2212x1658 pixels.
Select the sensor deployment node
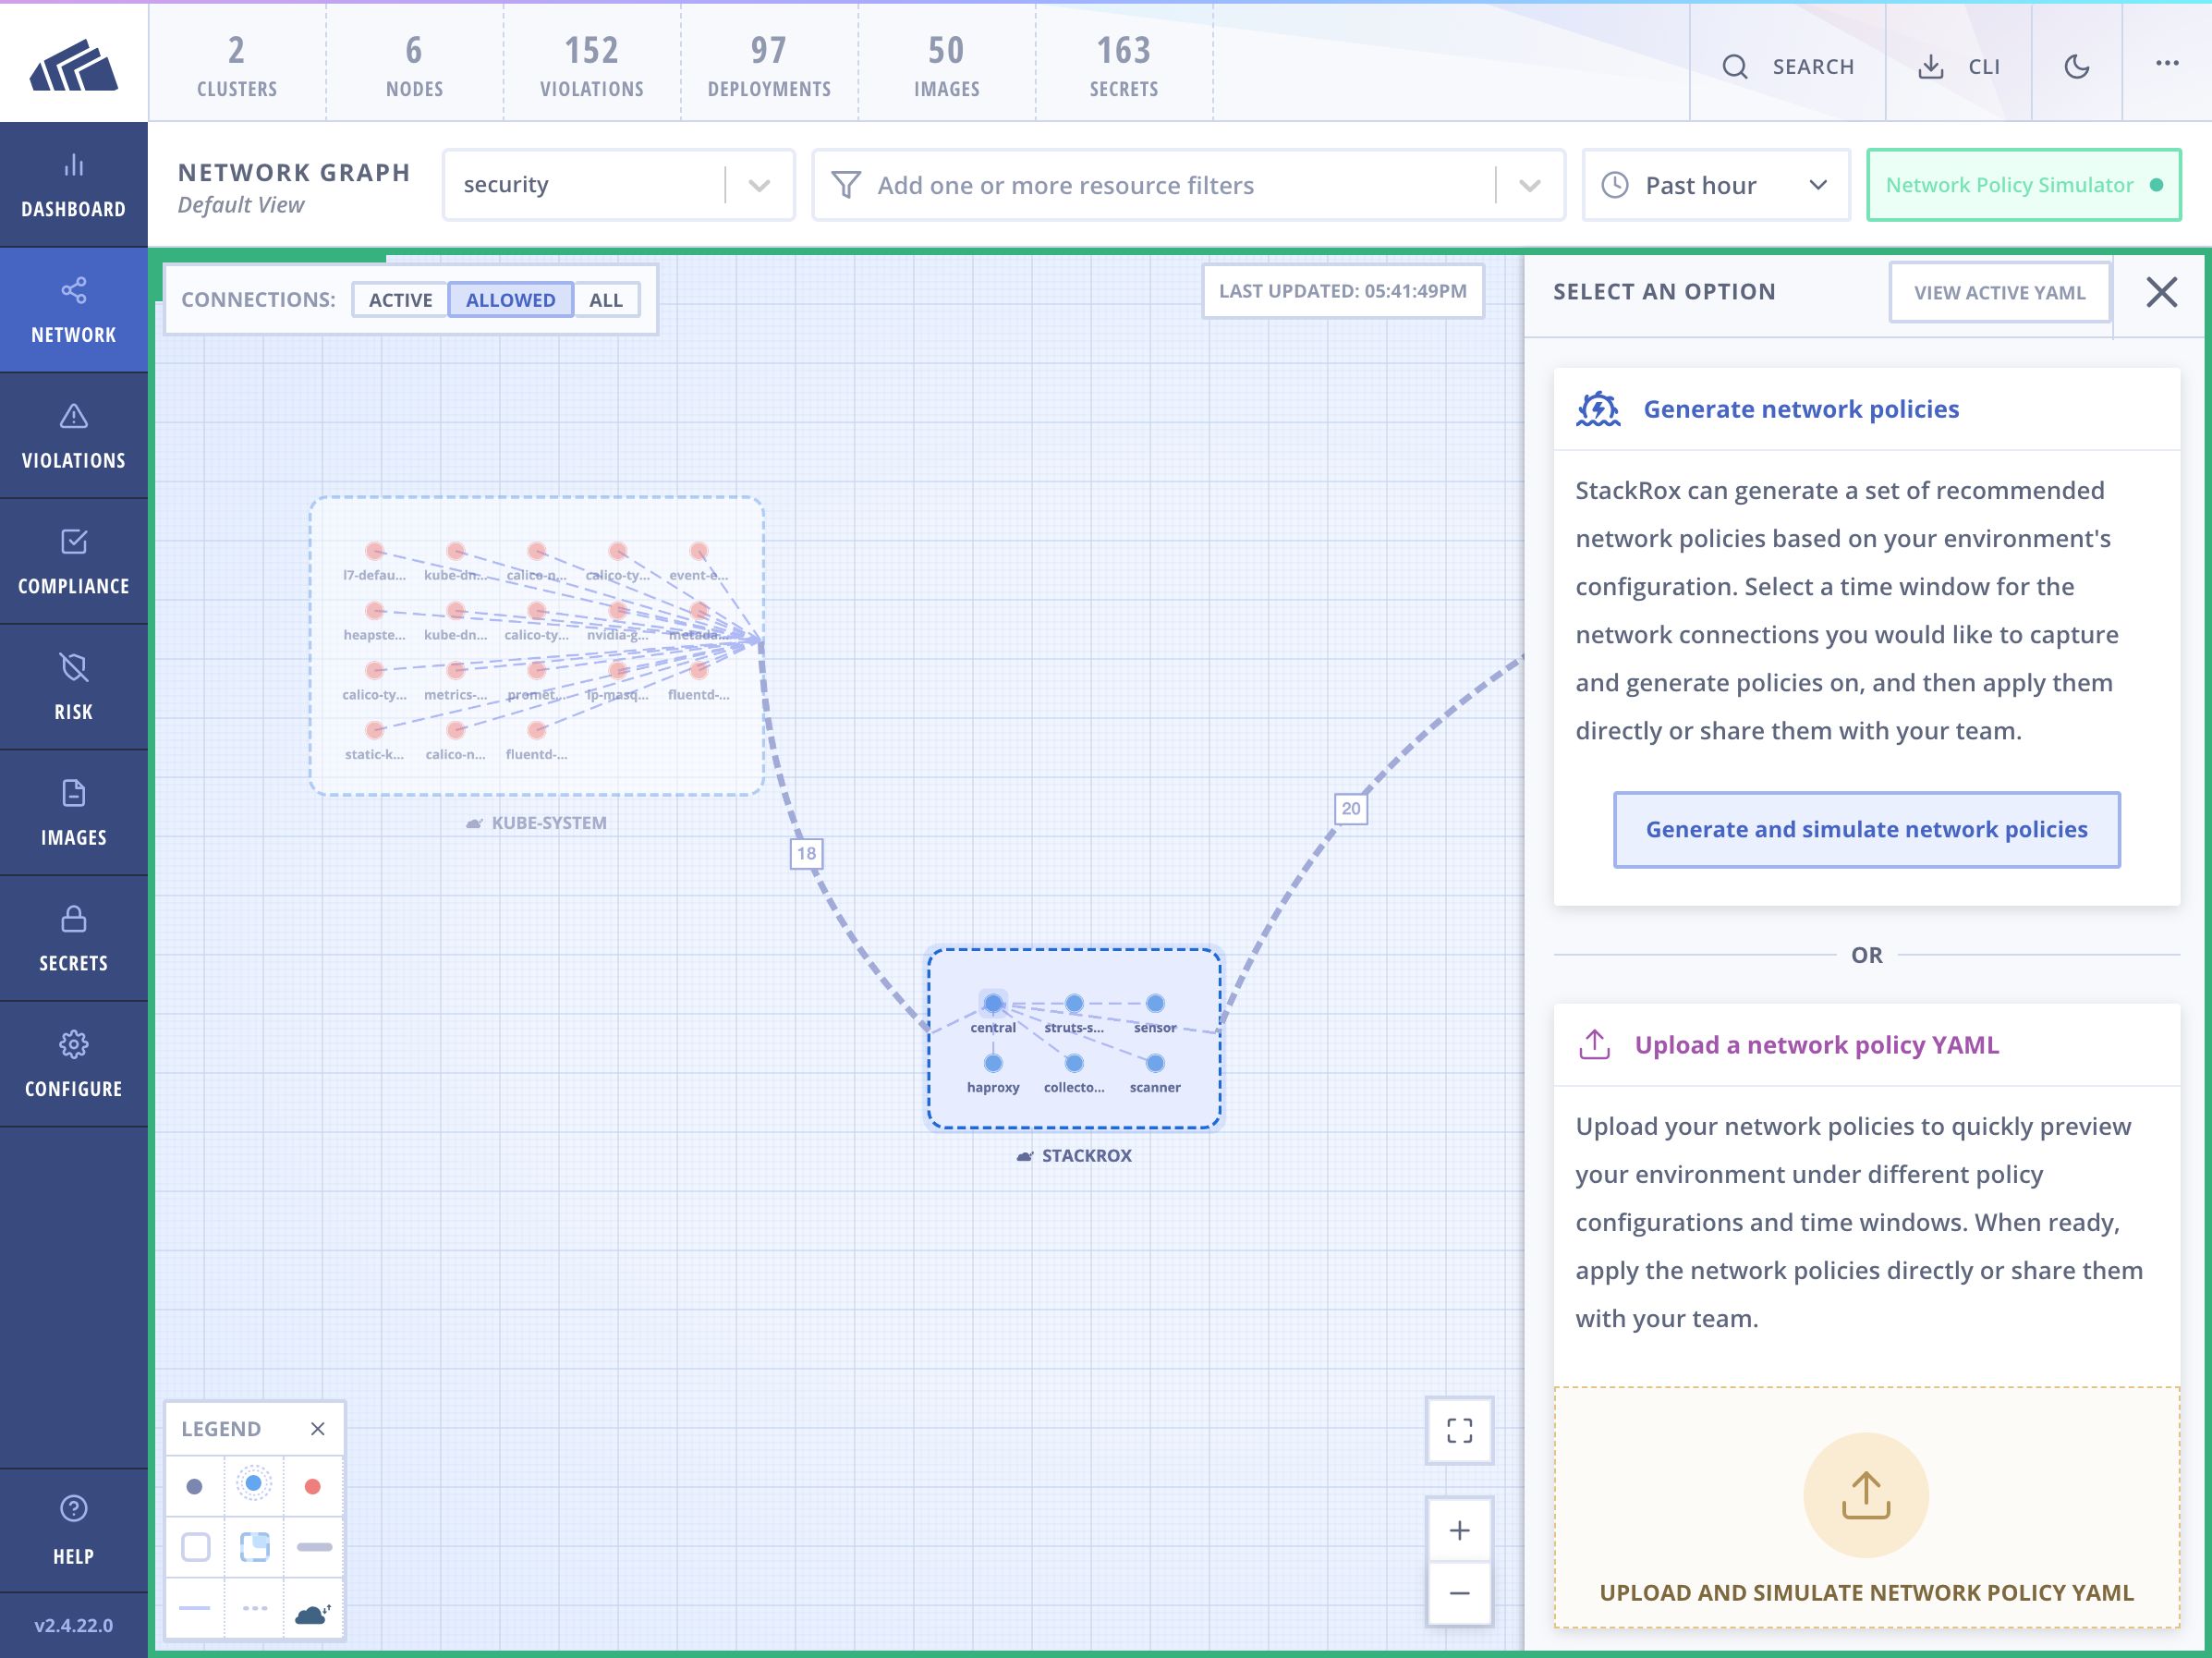[x=1154, y=1003]
